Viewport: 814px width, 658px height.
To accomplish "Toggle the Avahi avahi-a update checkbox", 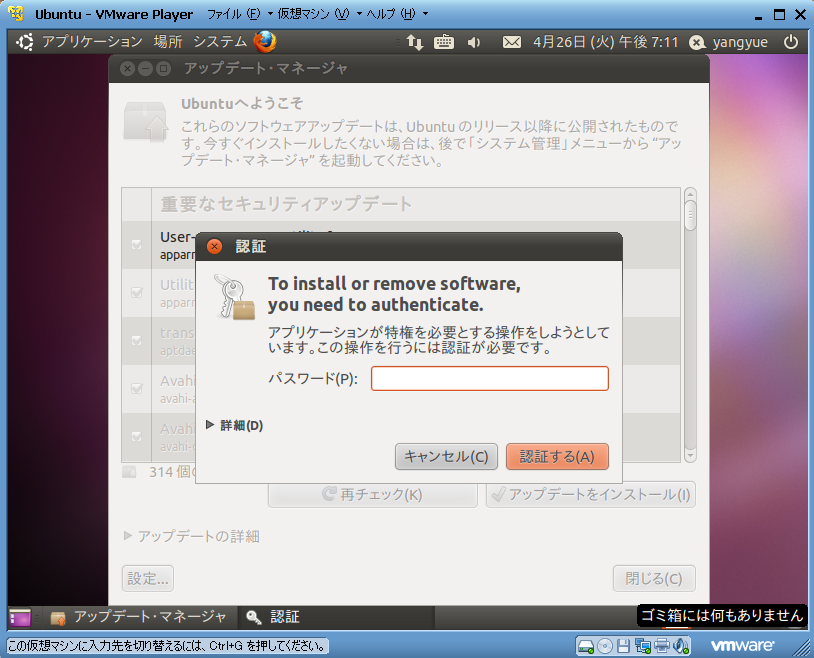I will (x=137, y=388).
